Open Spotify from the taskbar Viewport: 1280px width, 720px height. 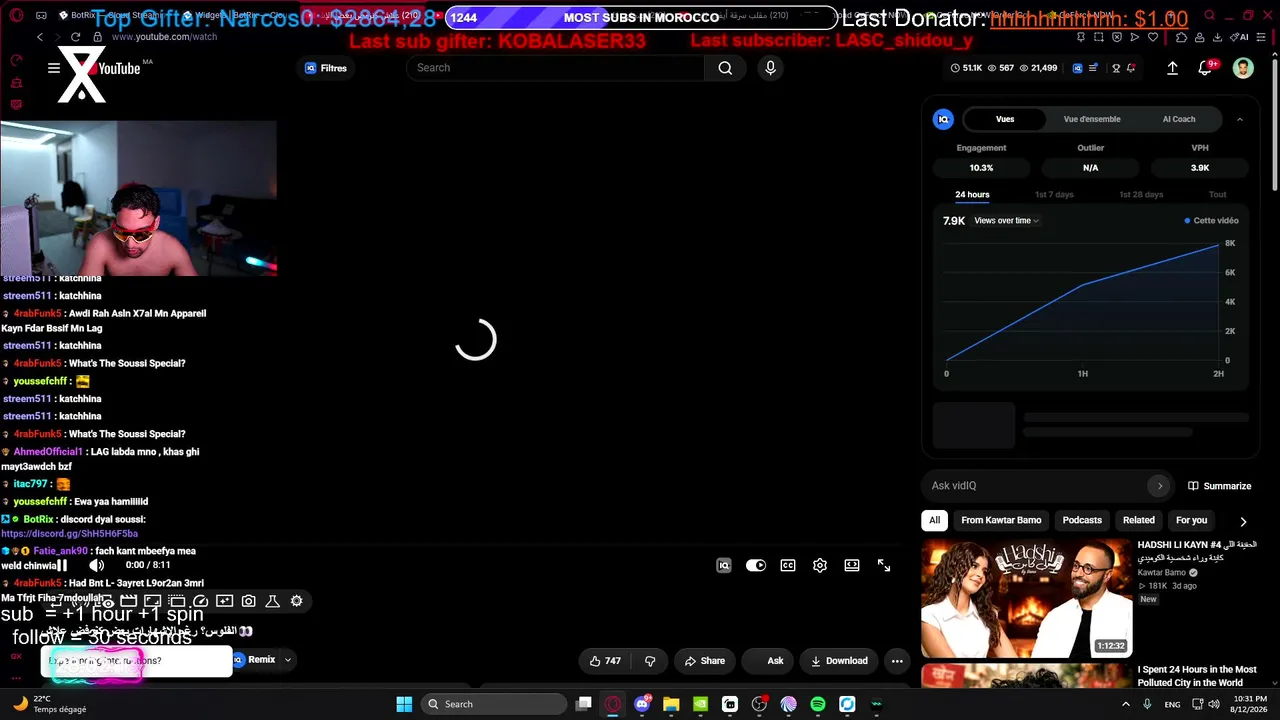[x=818, y=704]
